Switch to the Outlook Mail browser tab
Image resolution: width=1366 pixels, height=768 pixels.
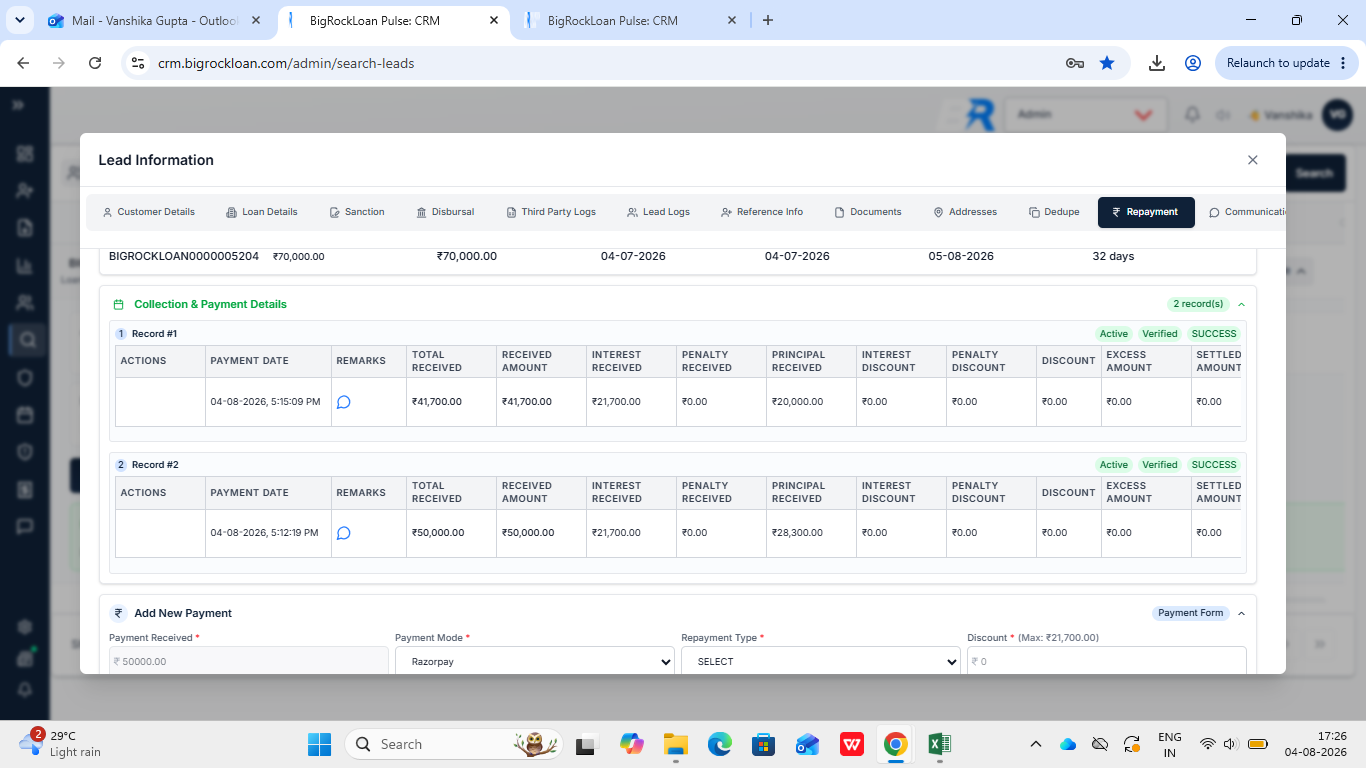pos(155,20)
